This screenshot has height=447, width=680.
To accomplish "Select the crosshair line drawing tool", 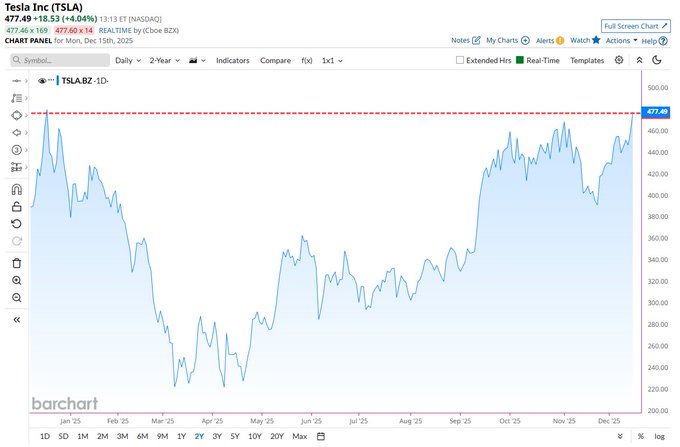I will point(16,81).
